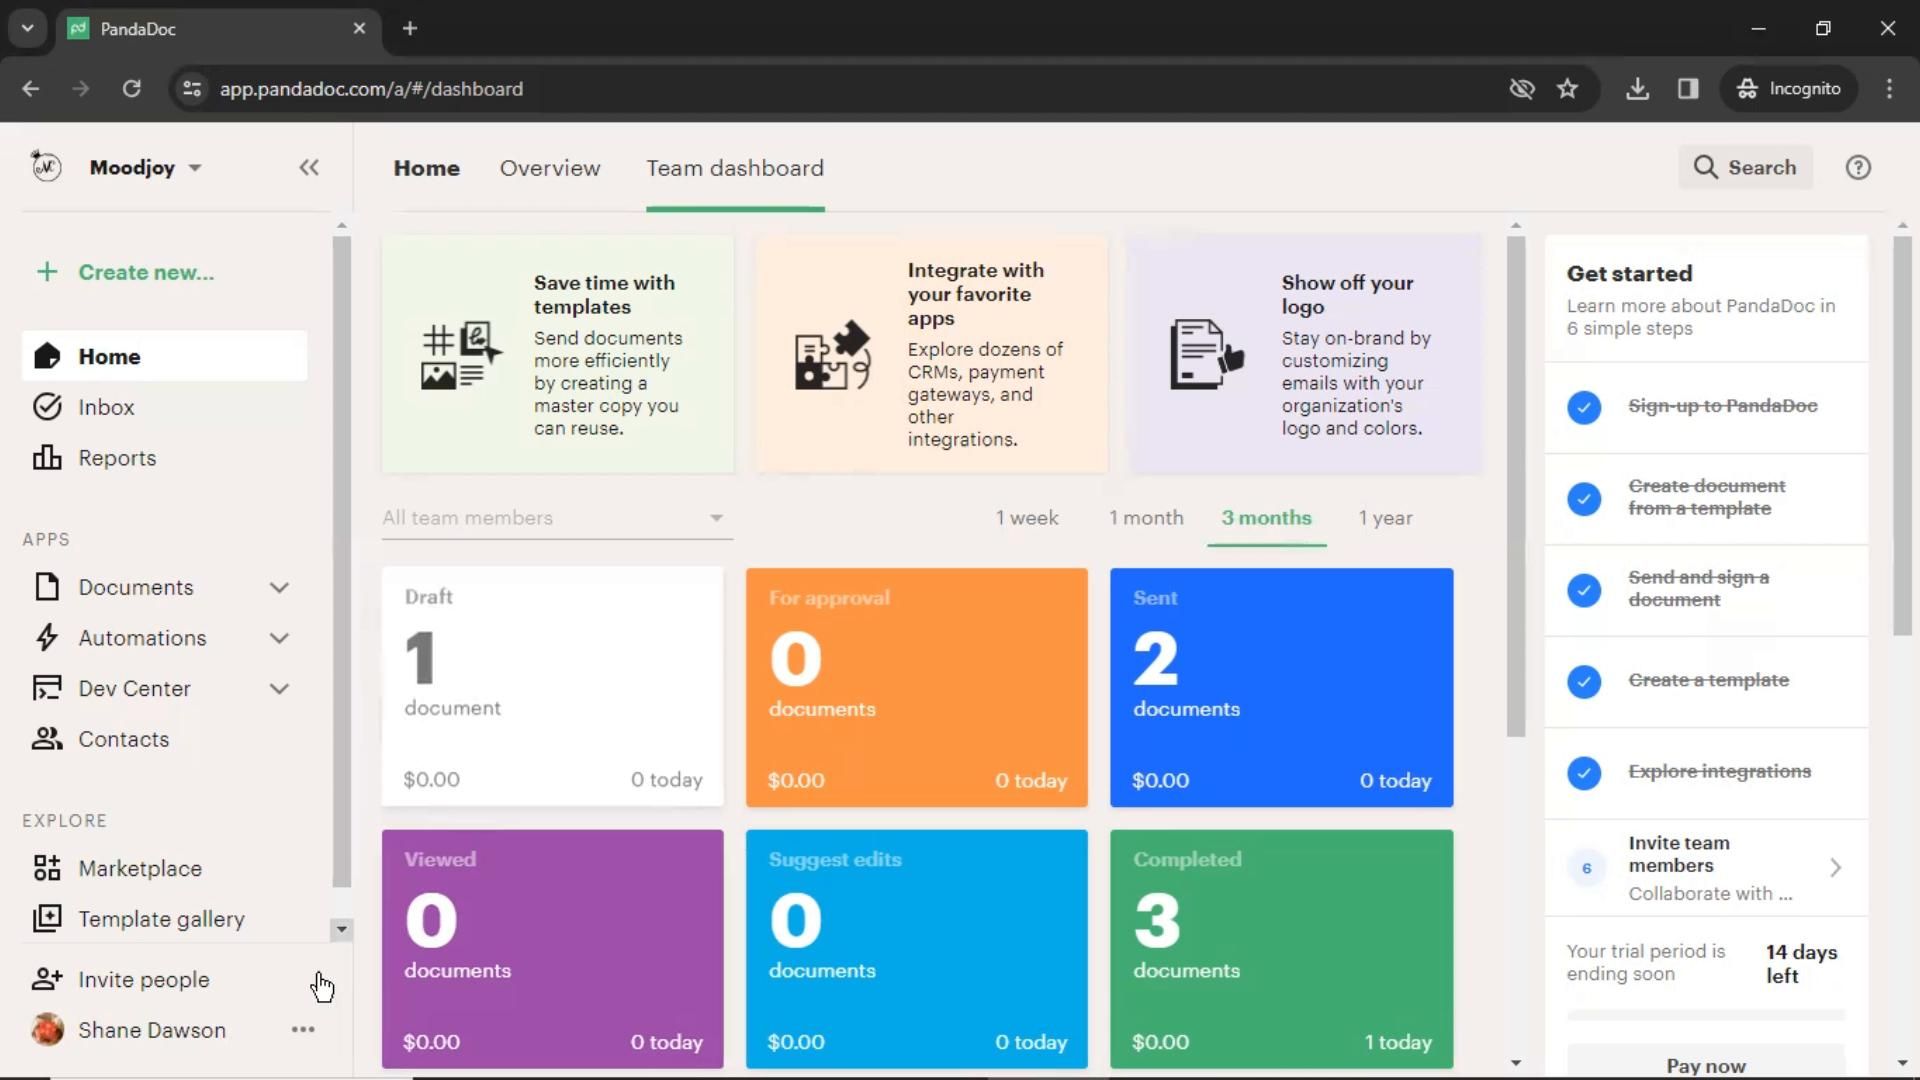Open the Contacts section
Screen dimensions: 1920x1080
[x=123, y=738]
